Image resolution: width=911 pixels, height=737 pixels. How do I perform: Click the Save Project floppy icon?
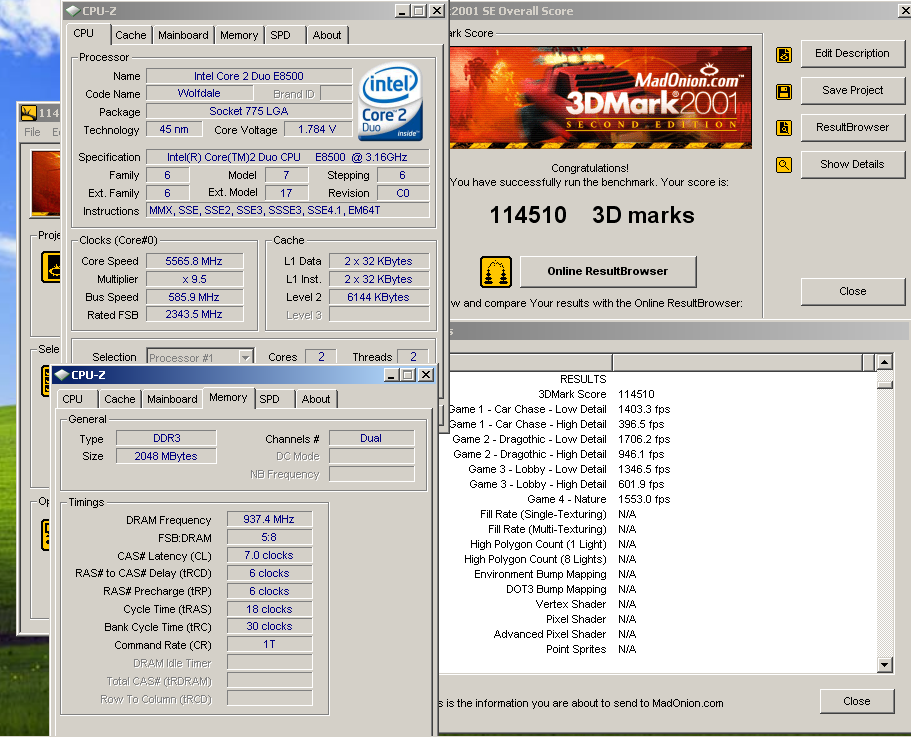coord(784,91)
